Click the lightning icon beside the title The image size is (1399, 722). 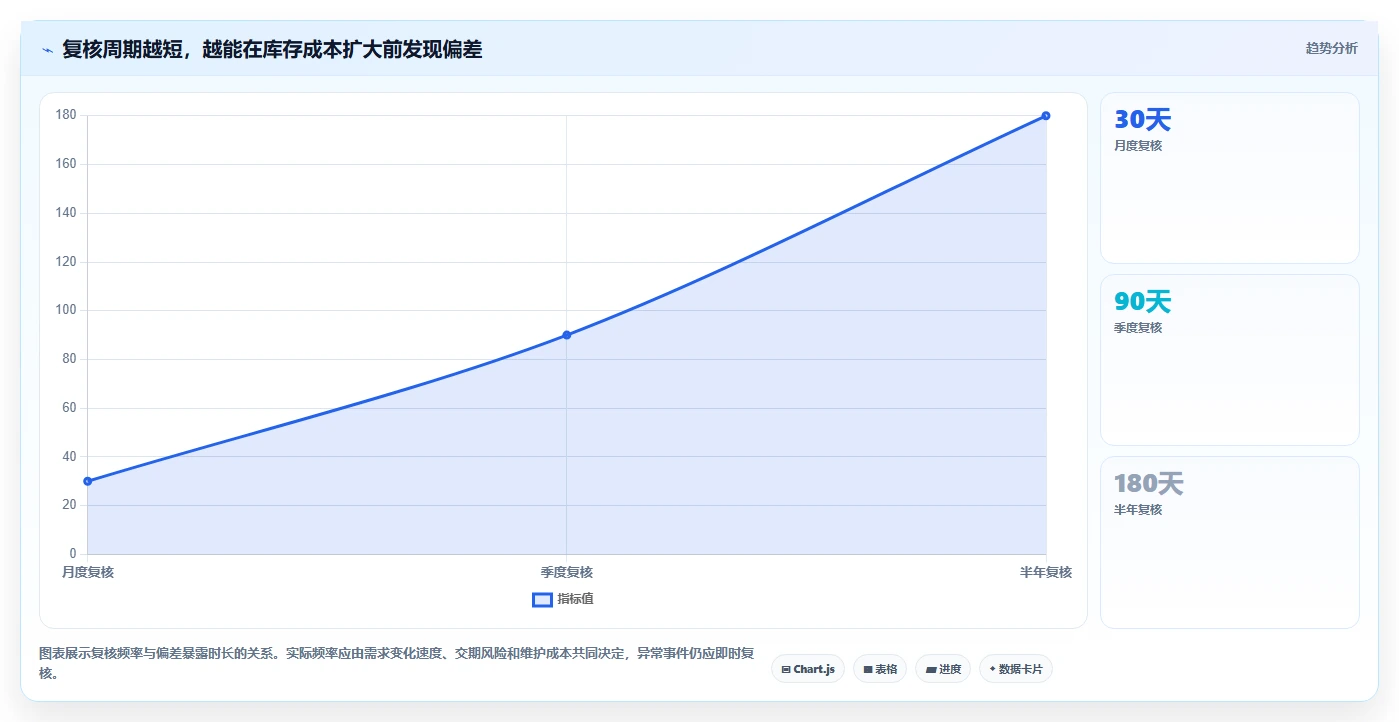tap(47, 50)
